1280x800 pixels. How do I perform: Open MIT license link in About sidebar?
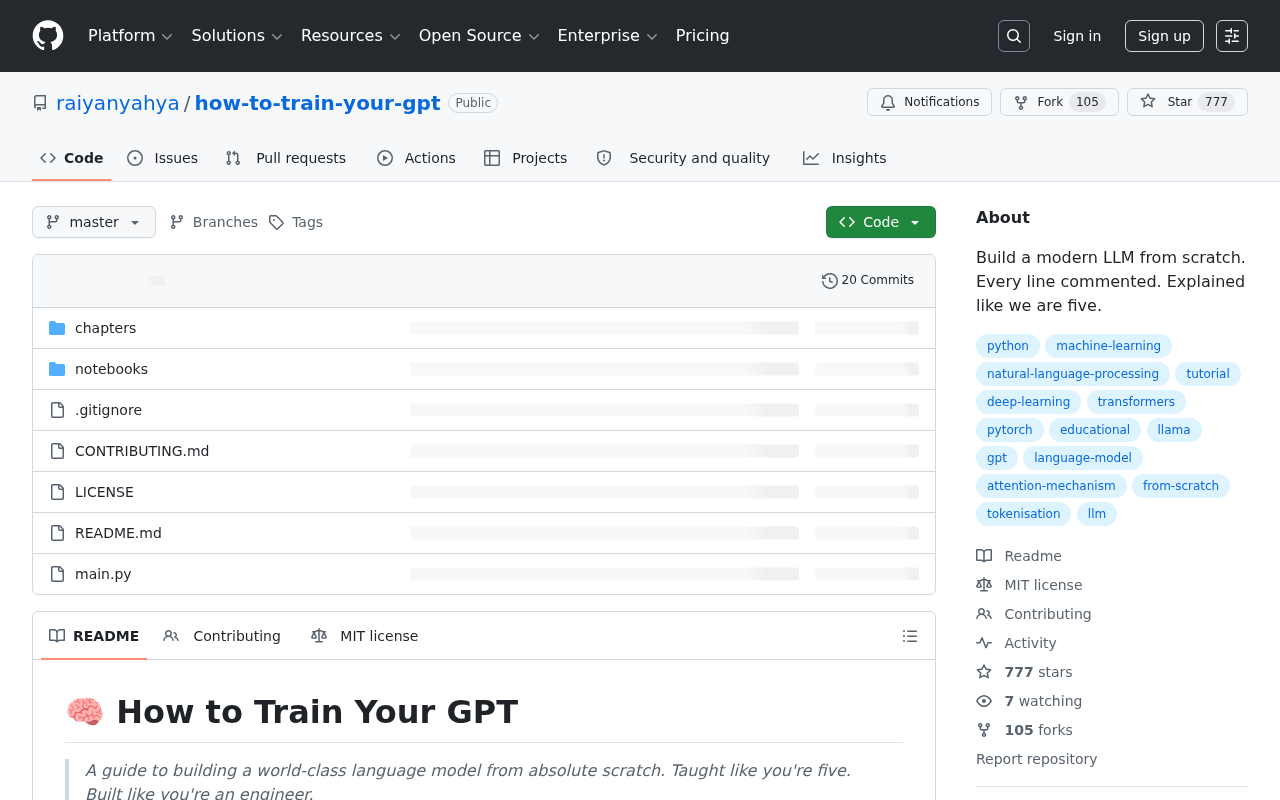[x=1029, y=585]
